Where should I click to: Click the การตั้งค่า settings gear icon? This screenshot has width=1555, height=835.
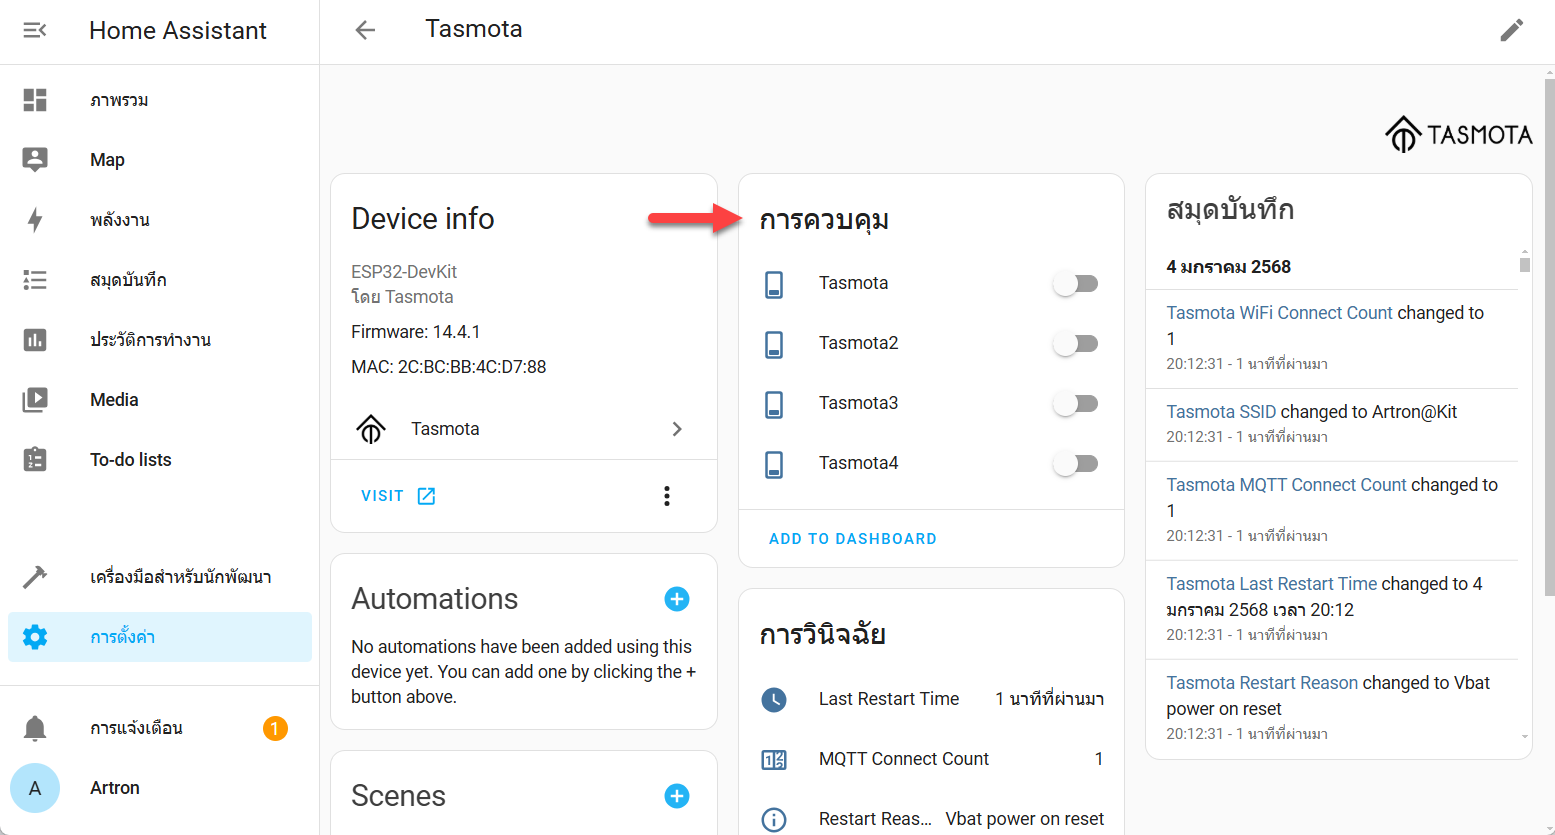[x=35, y=637]
